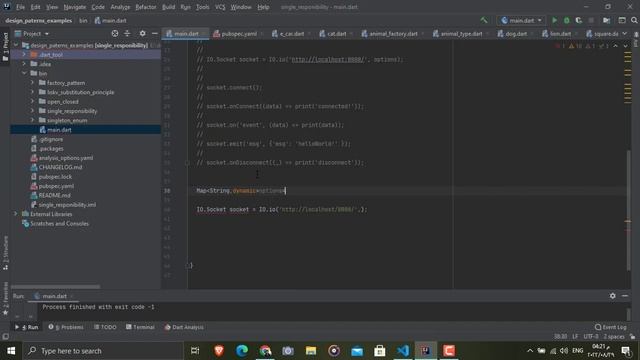Expand the open_closed folder
Viewport: 640px width, 360px height.
33,101
